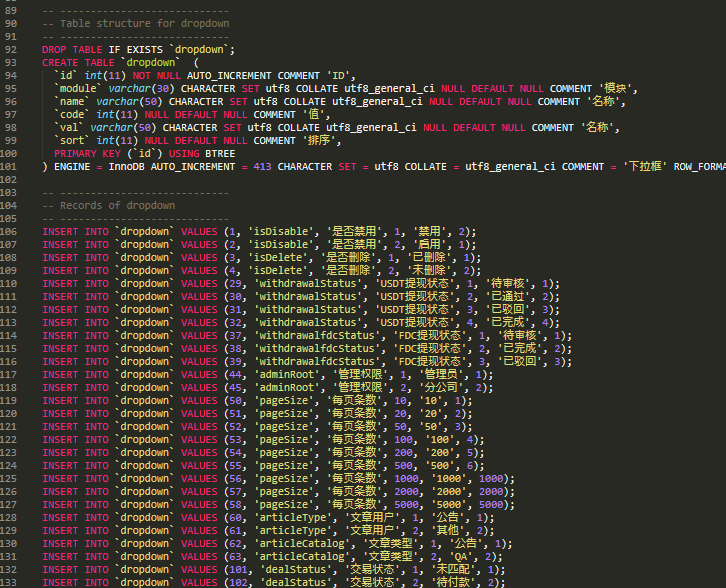Click 'INSERT INTO' keyword on line 106
726x588 pixels.
click(x=75, y=231)
